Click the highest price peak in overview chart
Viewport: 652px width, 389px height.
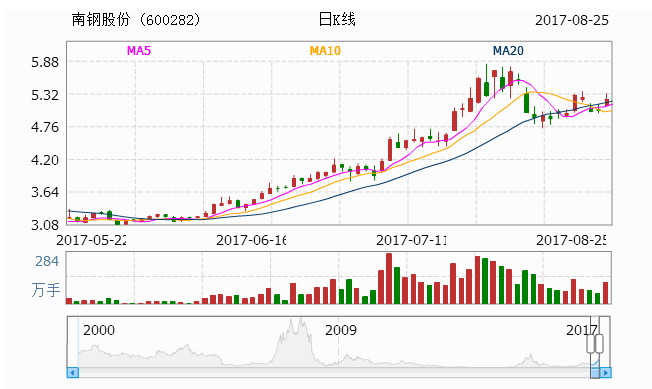point(301,319)
